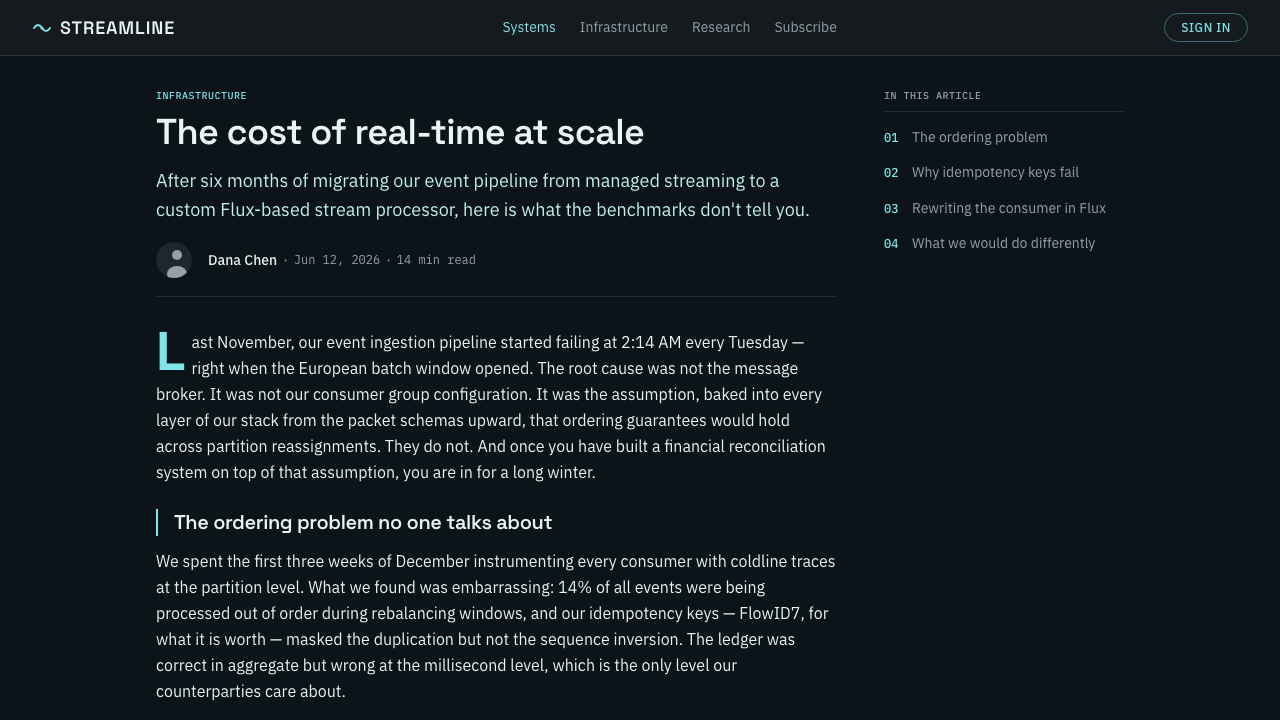Screen dimensions: 1280x720
Task: Click the Infrastructure category tag above the title
Action: [x=201, y=96]
